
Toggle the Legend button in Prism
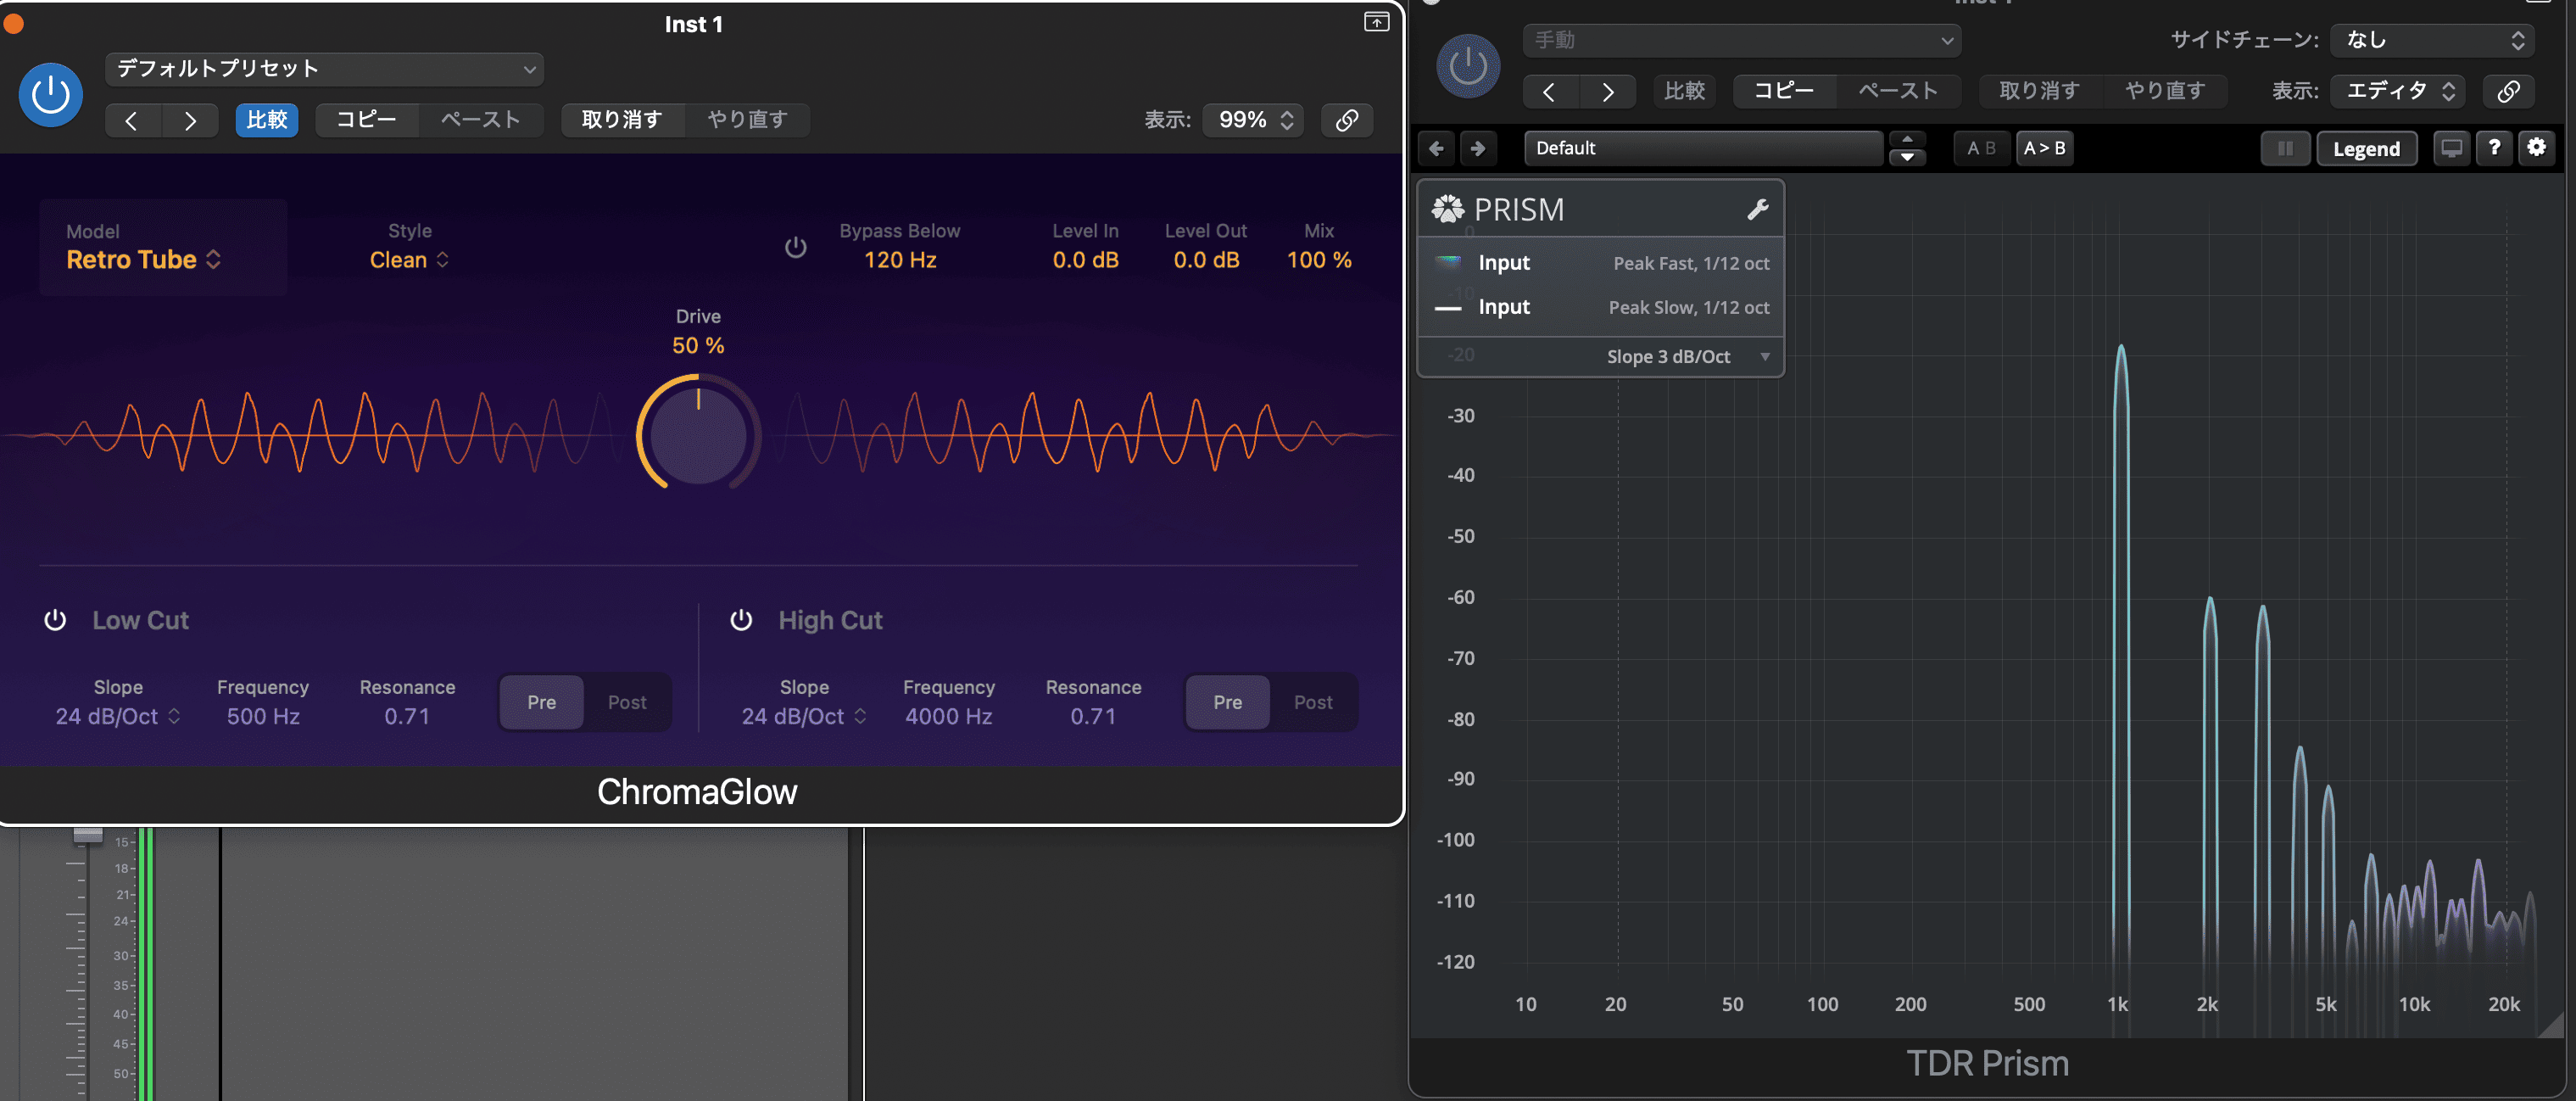point(2366,149)
